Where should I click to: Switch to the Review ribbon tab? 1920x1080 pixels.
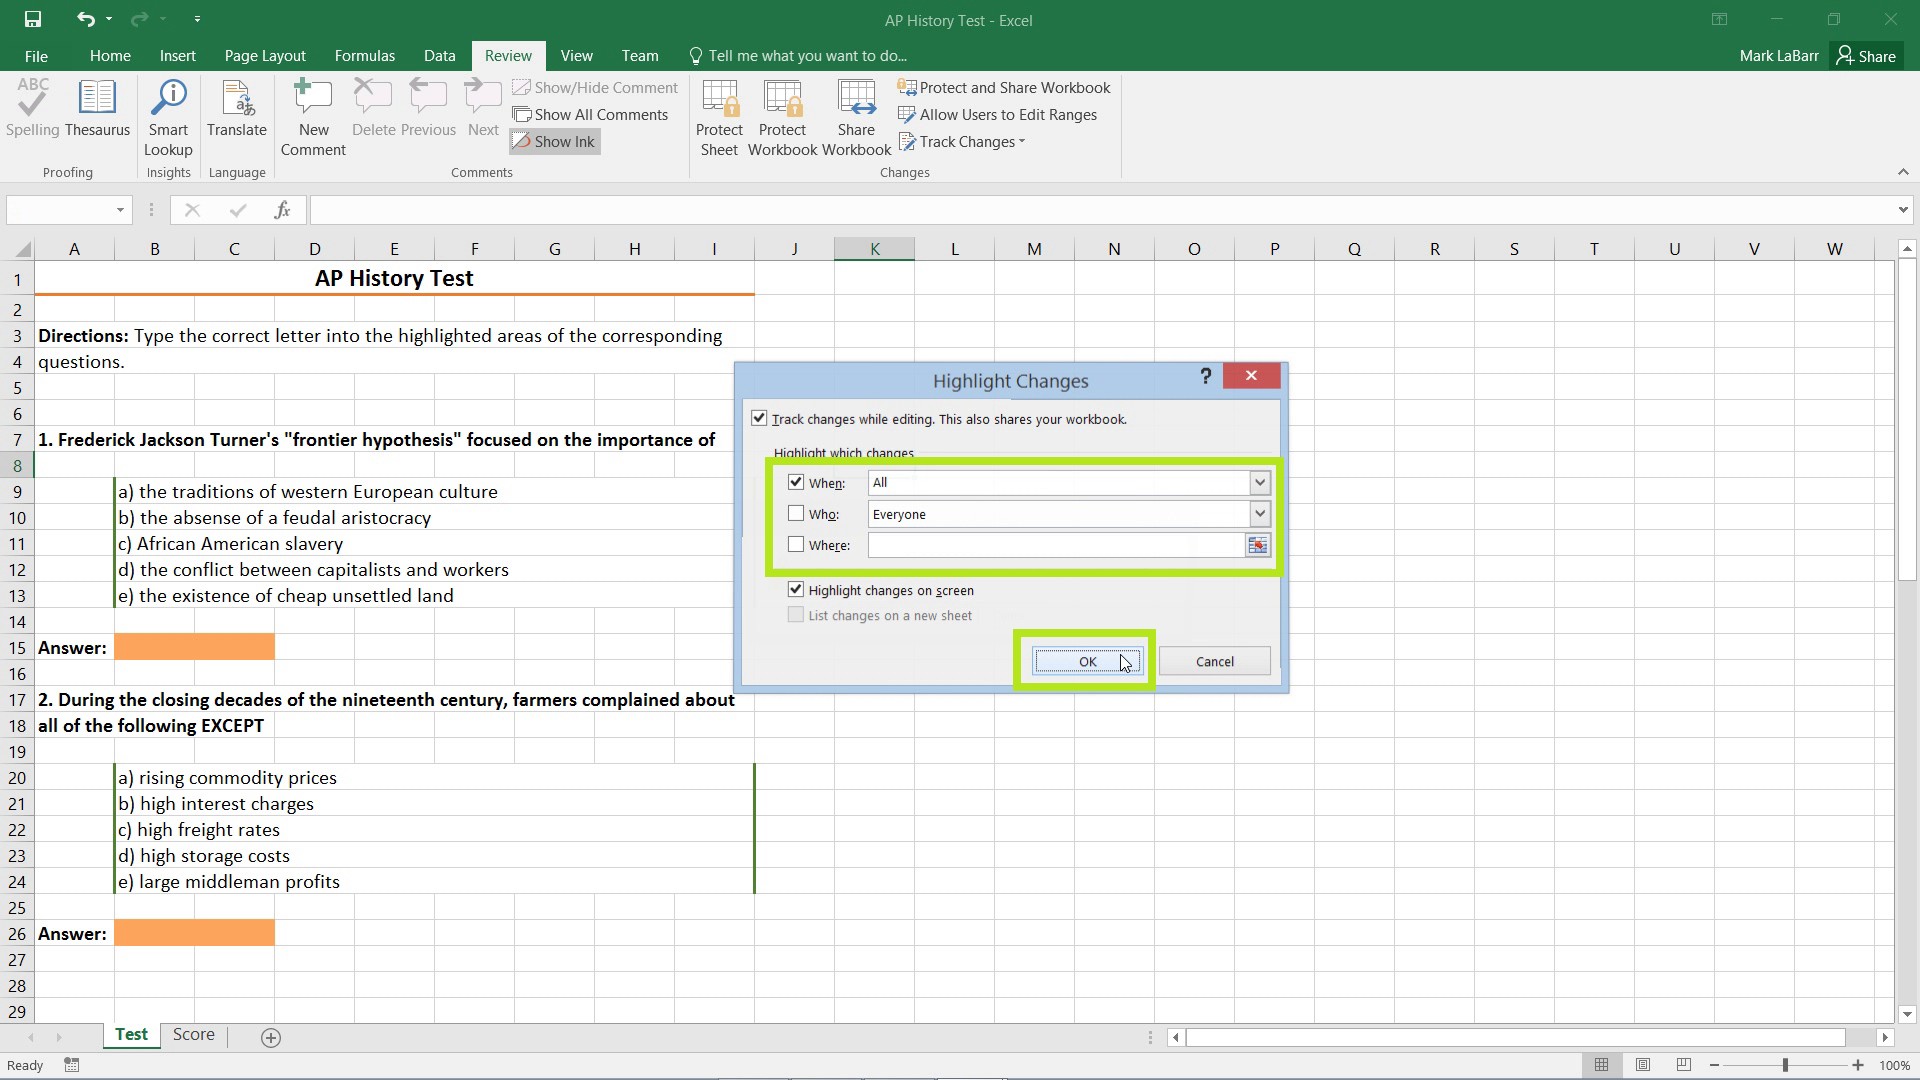point(506,55)
